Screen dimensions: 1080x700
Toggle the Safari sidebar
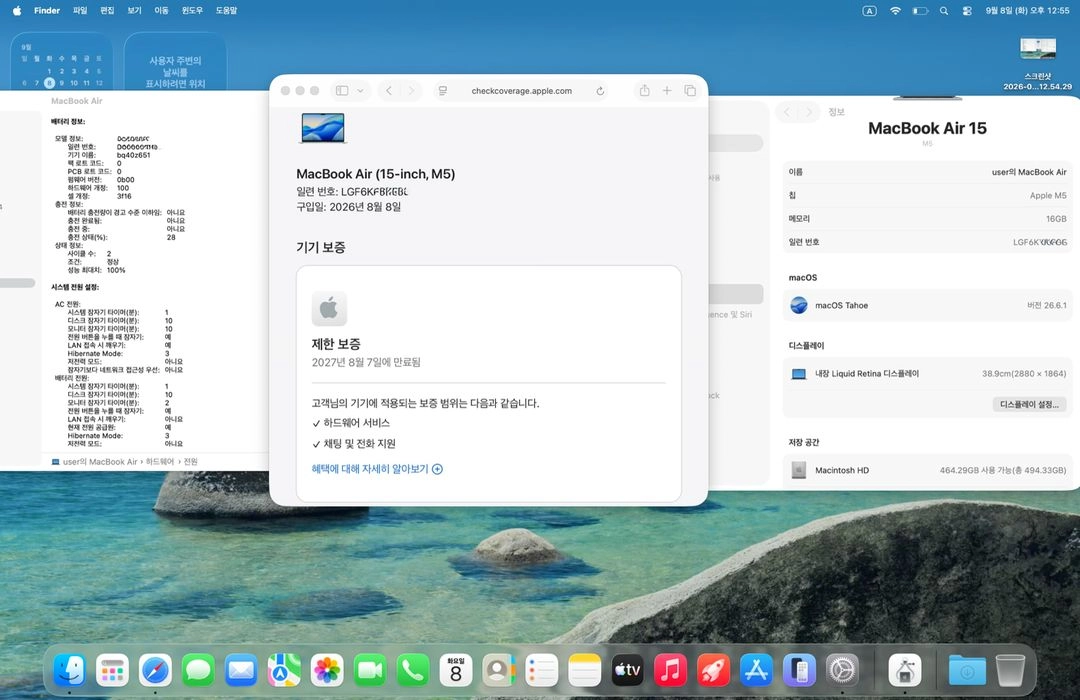coord(342,90)
